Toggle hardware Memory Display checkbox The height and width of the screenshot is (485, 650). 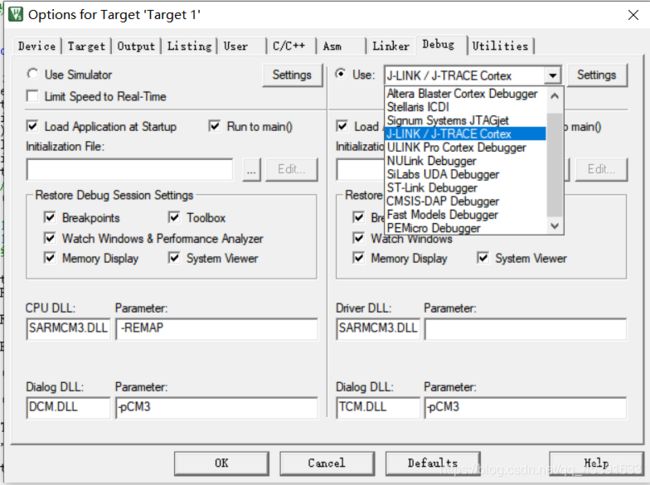[358, 257]
